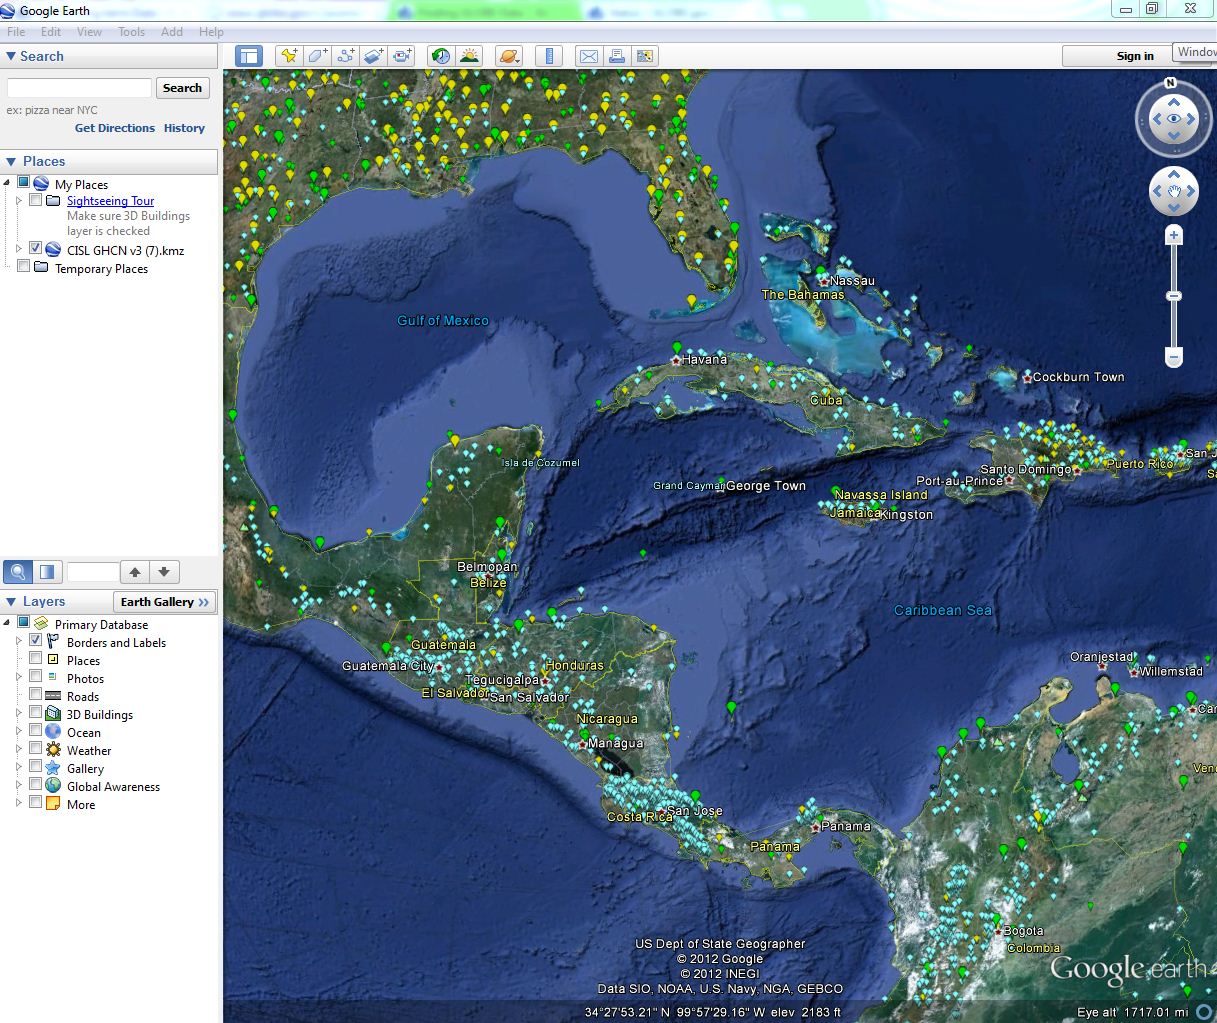Click the Record a Tour icon
This screenshot has height=1023, width=1217.
click(x=402, y=56)
